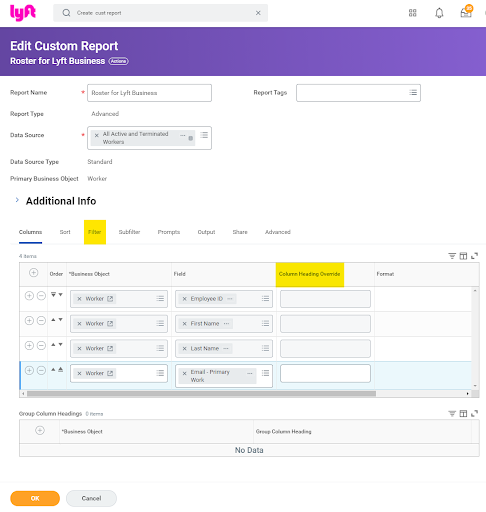Move Employee ID row down one

click(61, 295)
